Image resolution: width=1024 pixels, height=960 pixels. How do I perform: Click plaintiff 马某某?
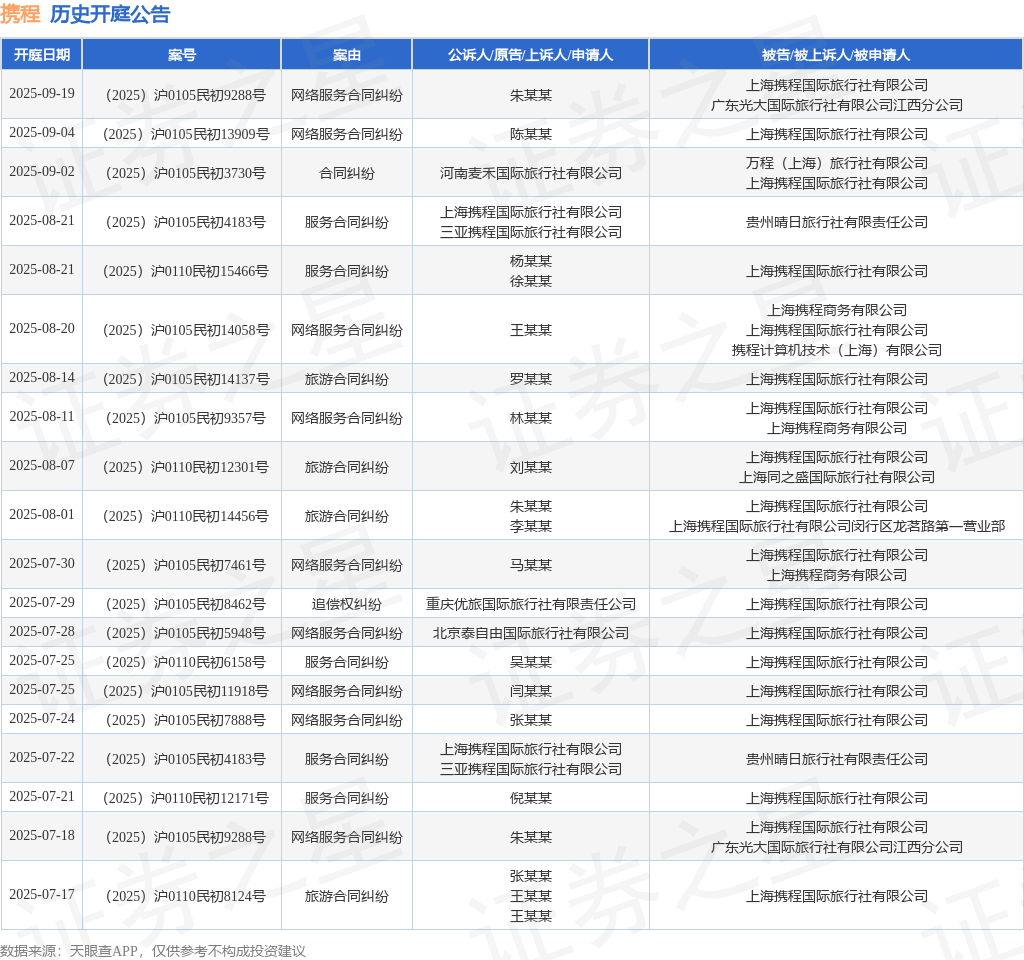click(531, 565)
